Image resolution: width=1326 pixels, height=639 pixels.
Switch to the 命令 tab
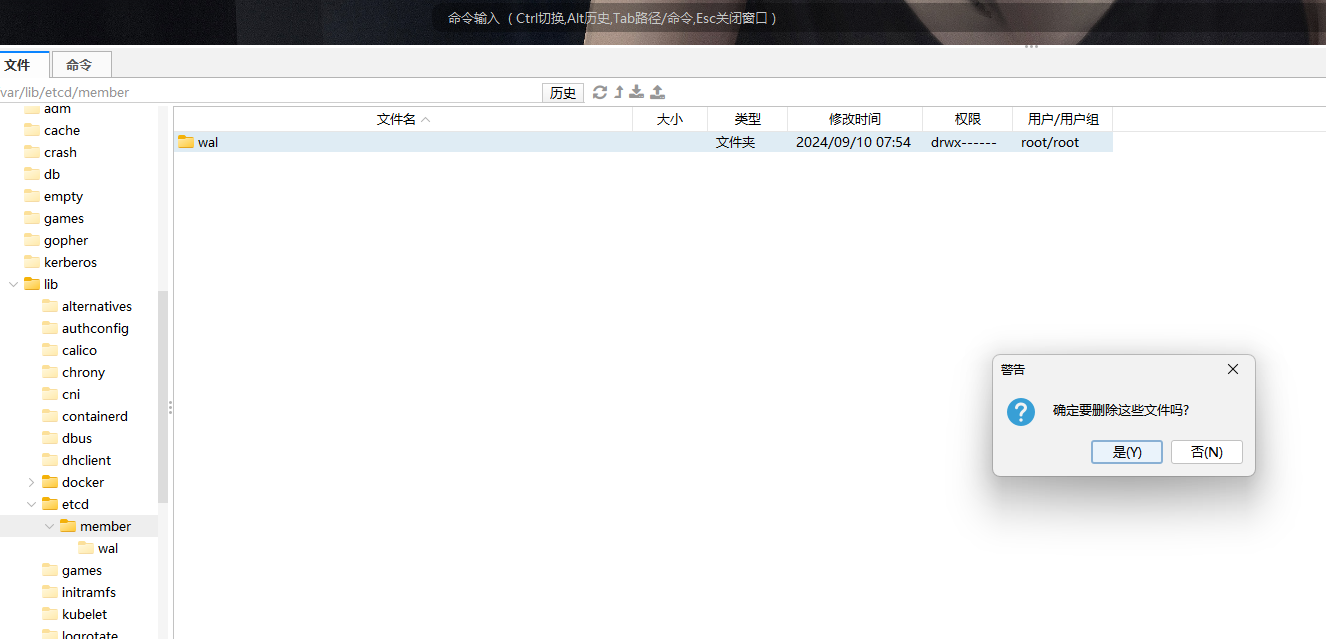[x=80, y=65]
